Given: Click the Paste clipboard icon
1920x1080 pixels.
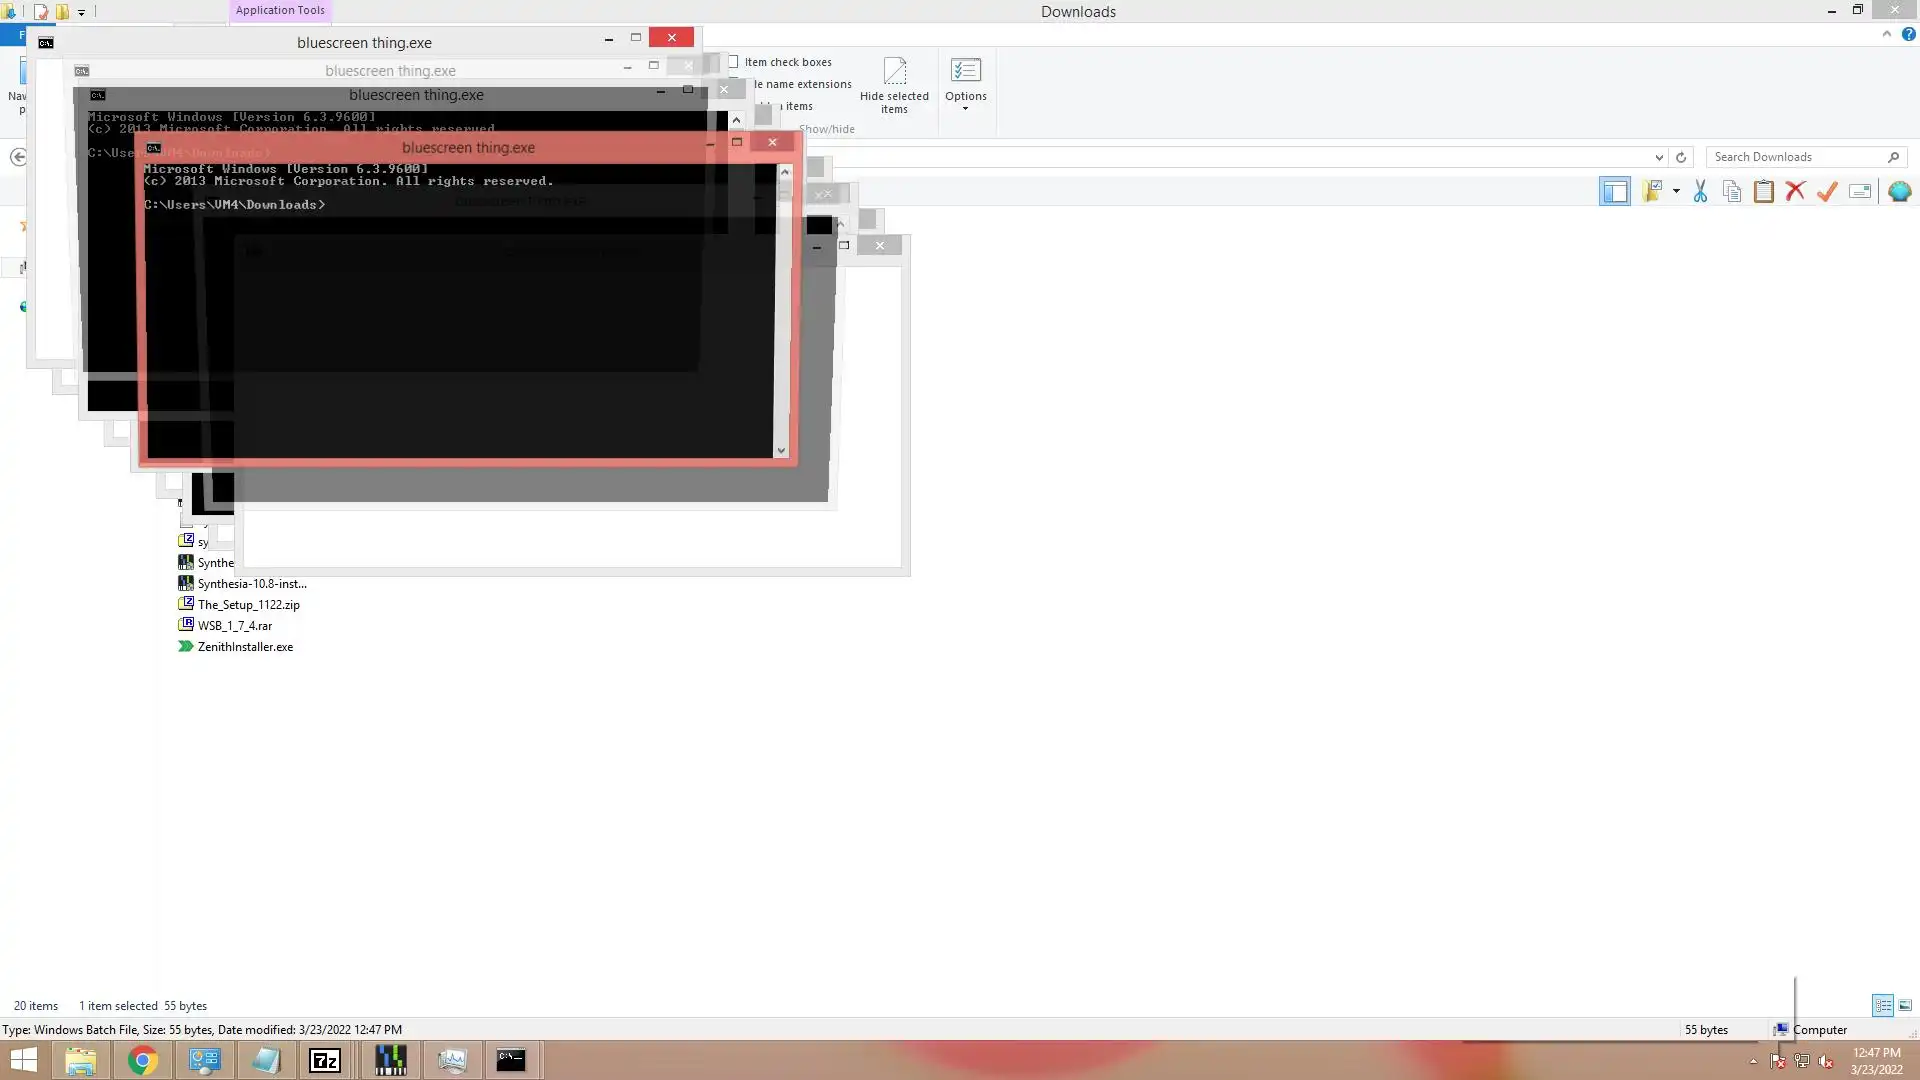Looking at the screenshot, I should pos(1764,191).
